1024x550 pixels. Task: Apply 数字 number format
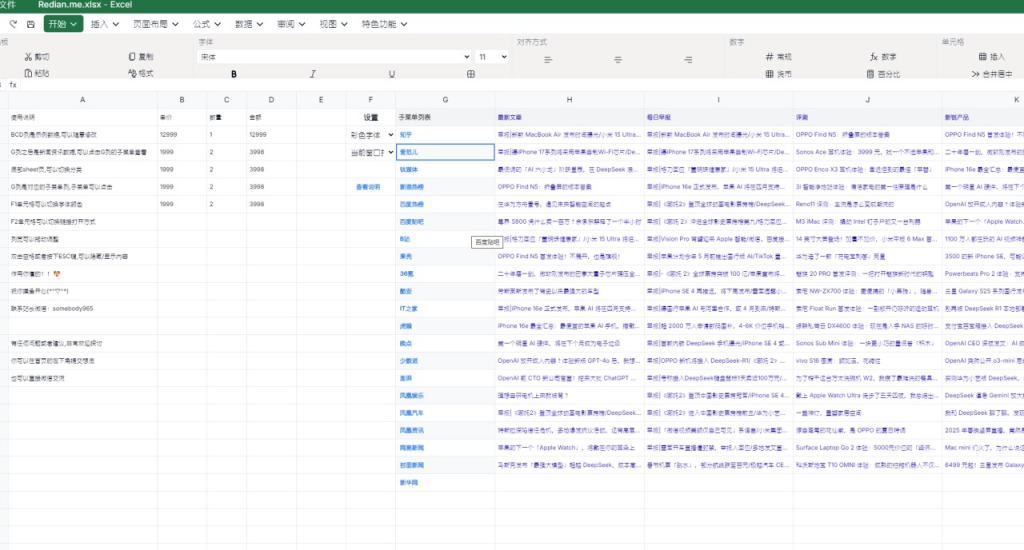883,57
